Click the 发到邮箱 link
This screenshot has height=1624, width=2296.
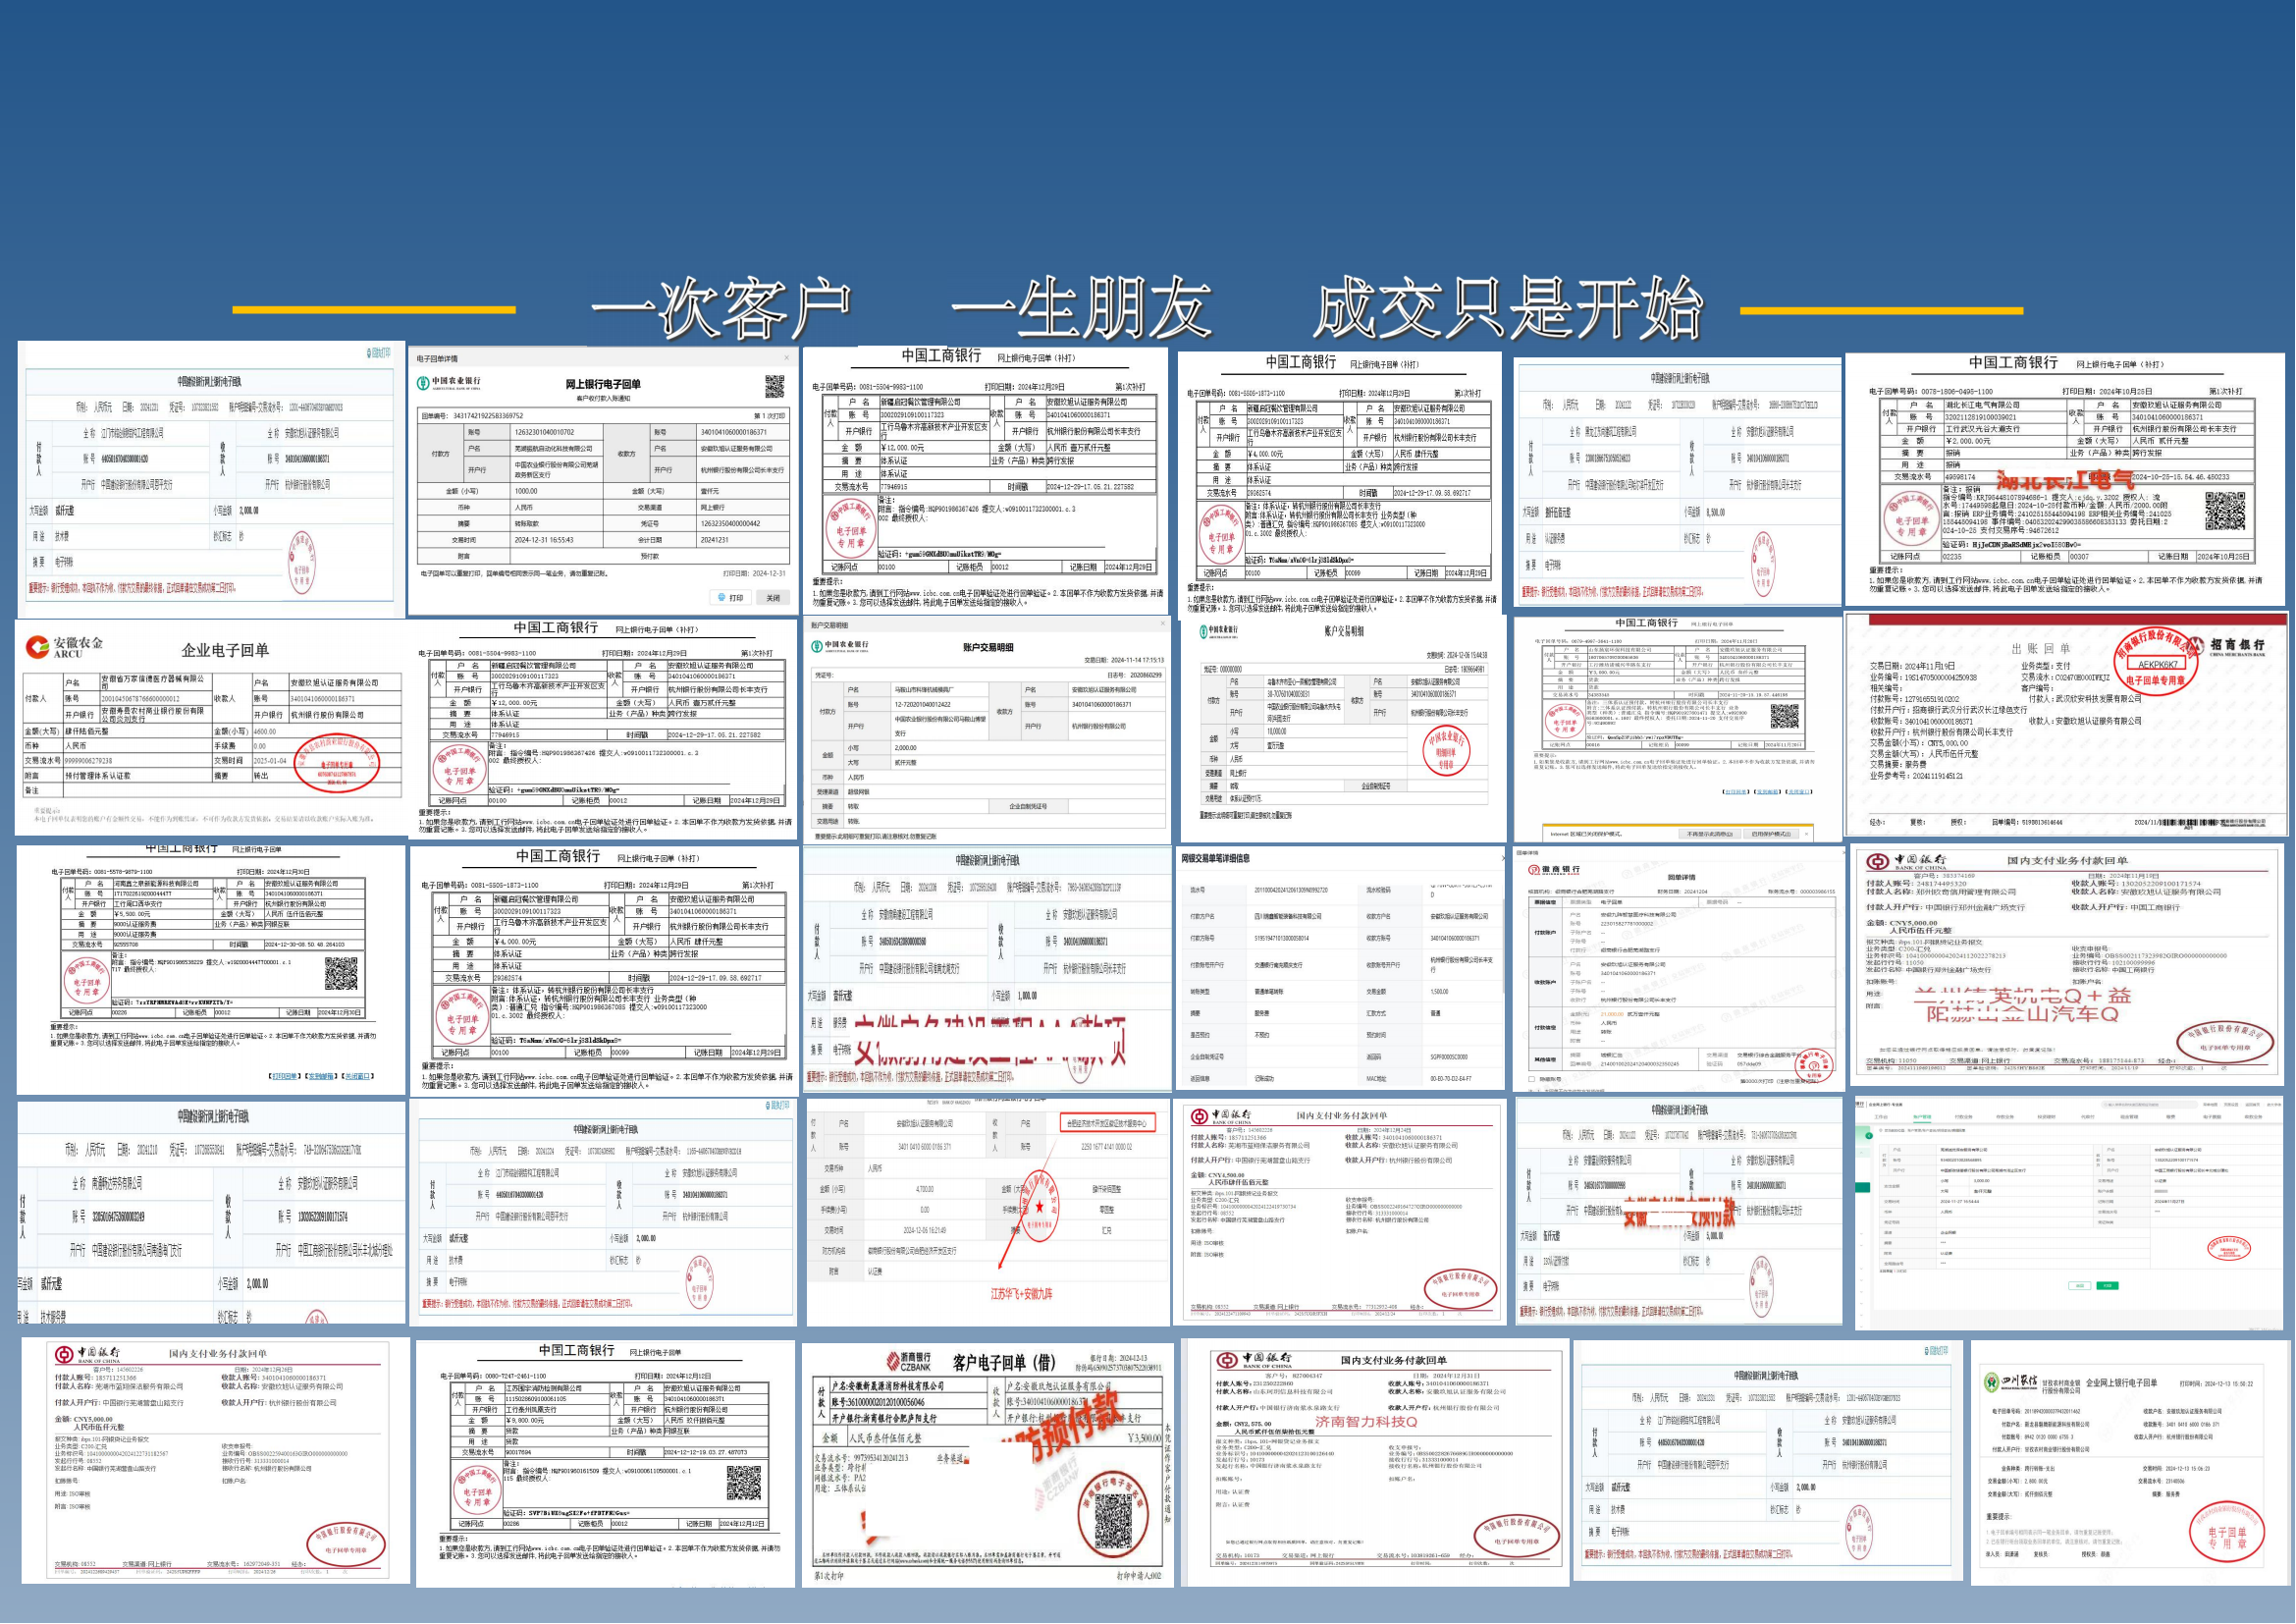[x=322, y=1077]
